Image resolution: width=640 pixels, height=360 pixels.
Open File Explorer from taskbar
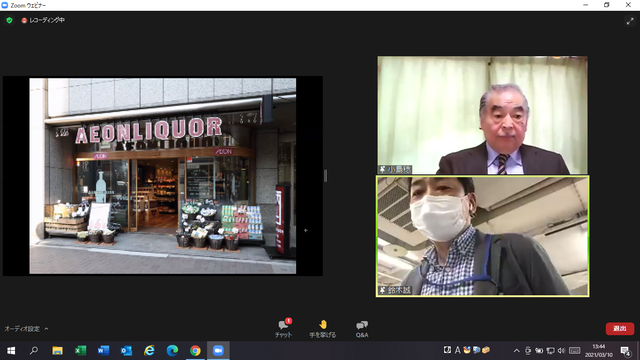(x=57, y=351)
